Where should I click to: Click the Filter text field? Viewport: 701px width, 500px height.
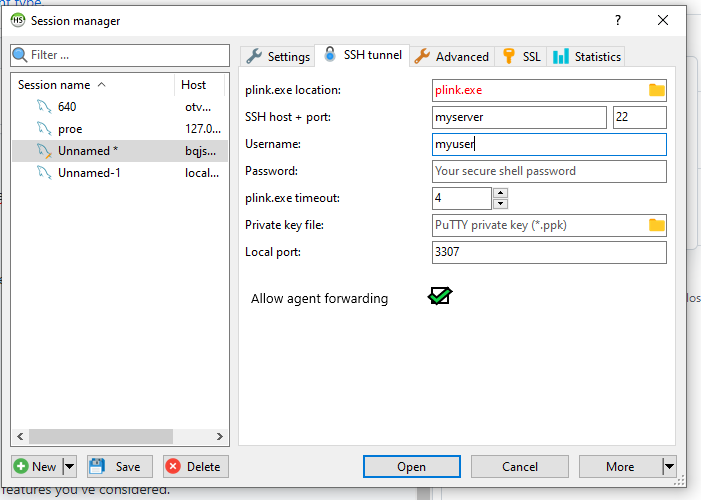point(120,55)
